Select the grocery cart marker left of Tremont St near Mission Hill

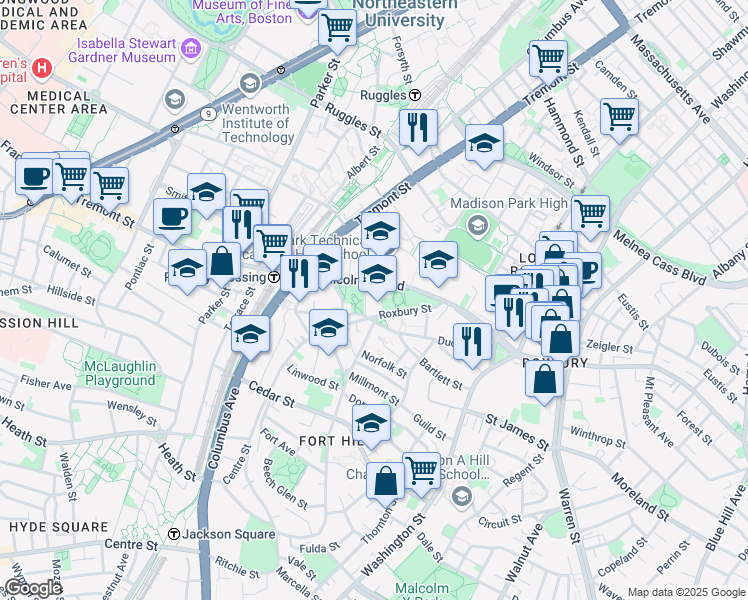(109, 186)
